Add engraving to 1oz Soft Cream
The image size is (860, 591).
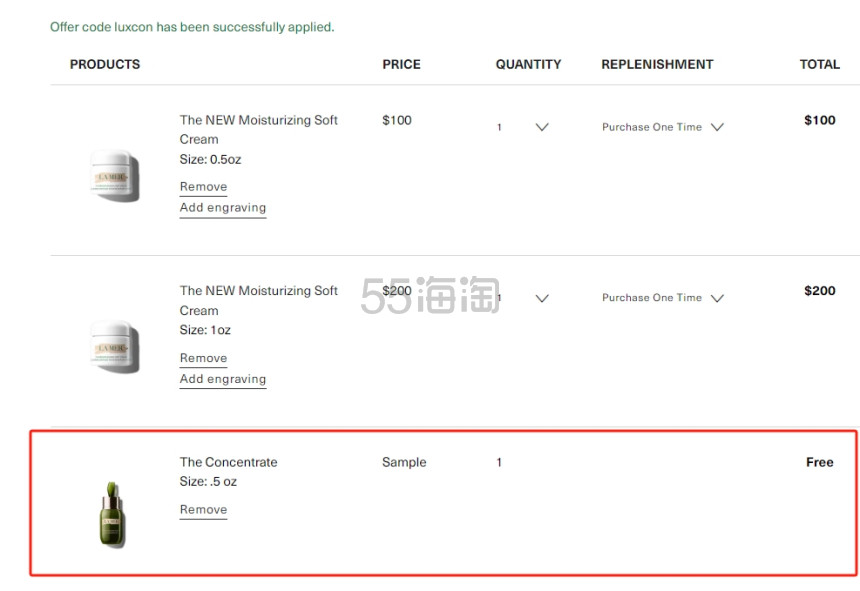[x=222, y=379]
